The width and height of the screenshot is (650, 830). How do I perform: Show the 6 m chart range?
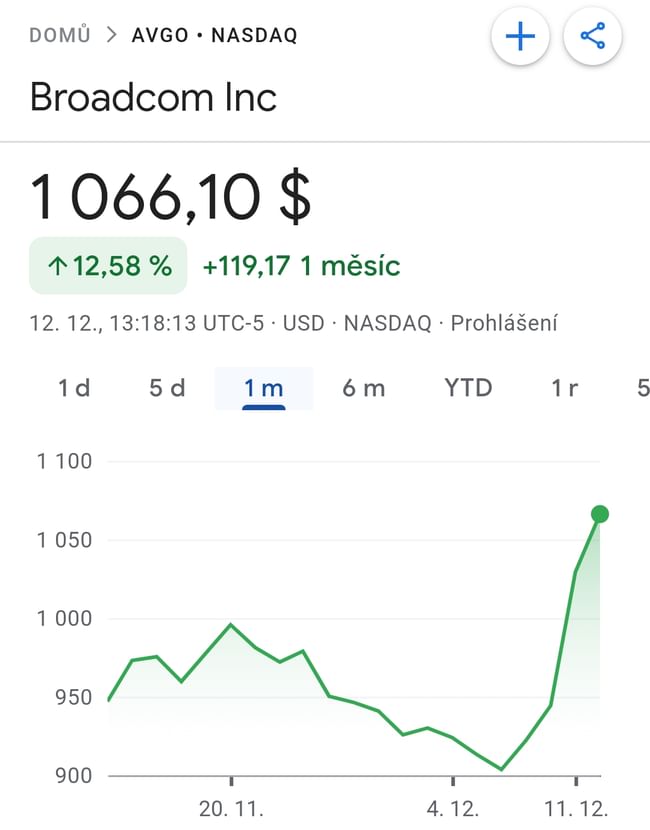[363, 388]
